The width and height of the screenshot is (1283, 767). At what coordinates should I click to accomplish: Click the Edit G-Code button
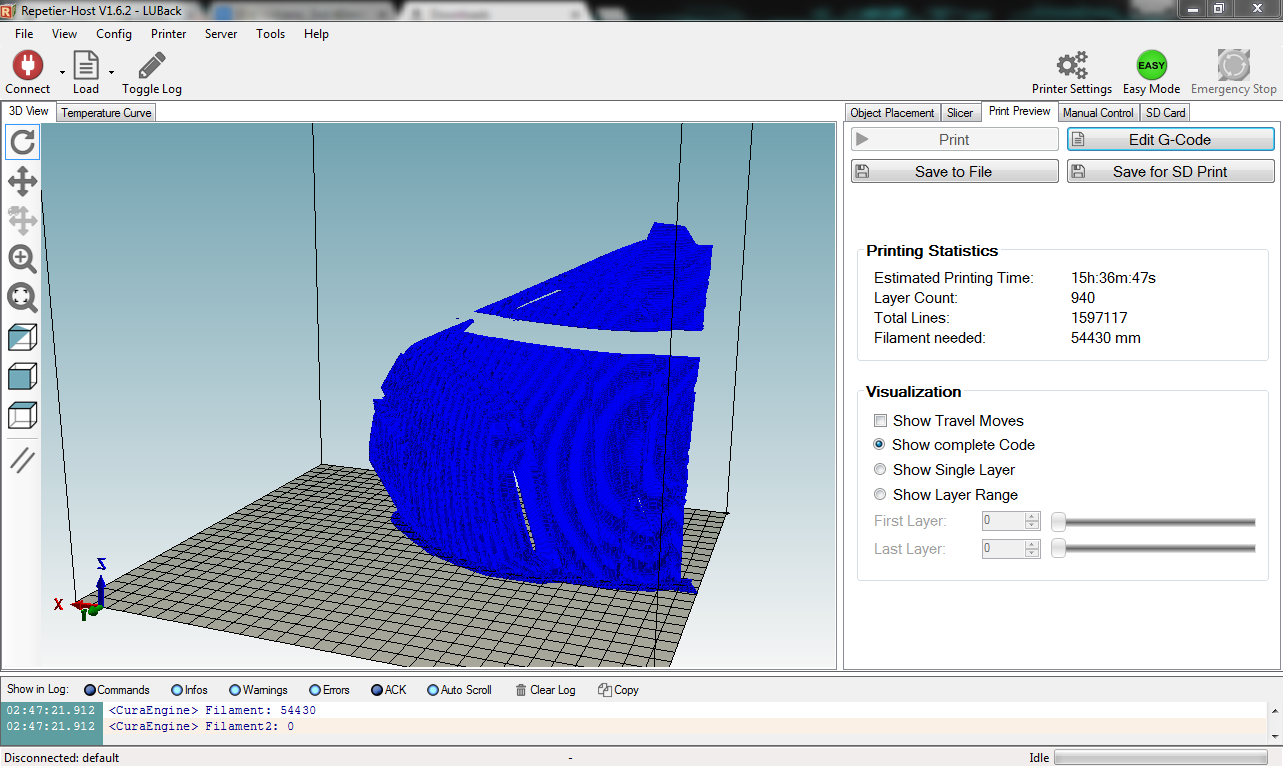coord(1170,140)
